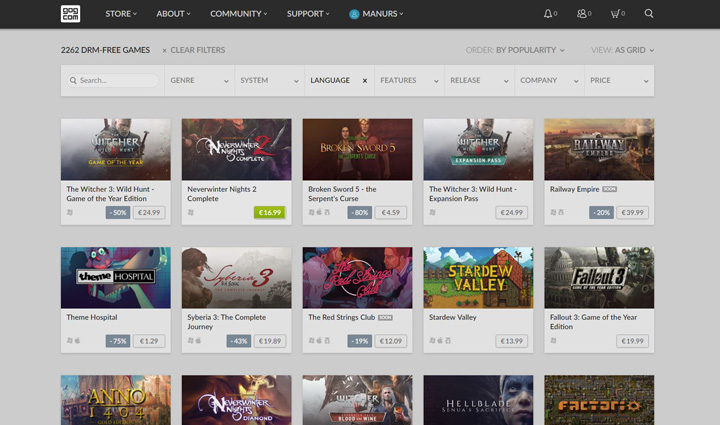Expand the PRICE filter dropdown
This screenshot has height=425, width=720.
tap(619, 81)
